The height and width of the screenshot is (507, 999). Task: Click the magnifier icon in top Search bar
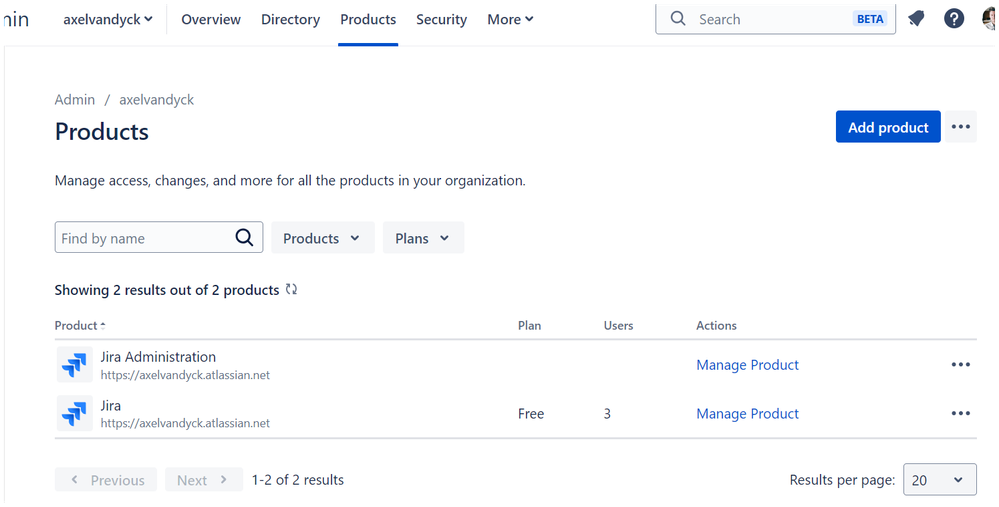(678, 18)
